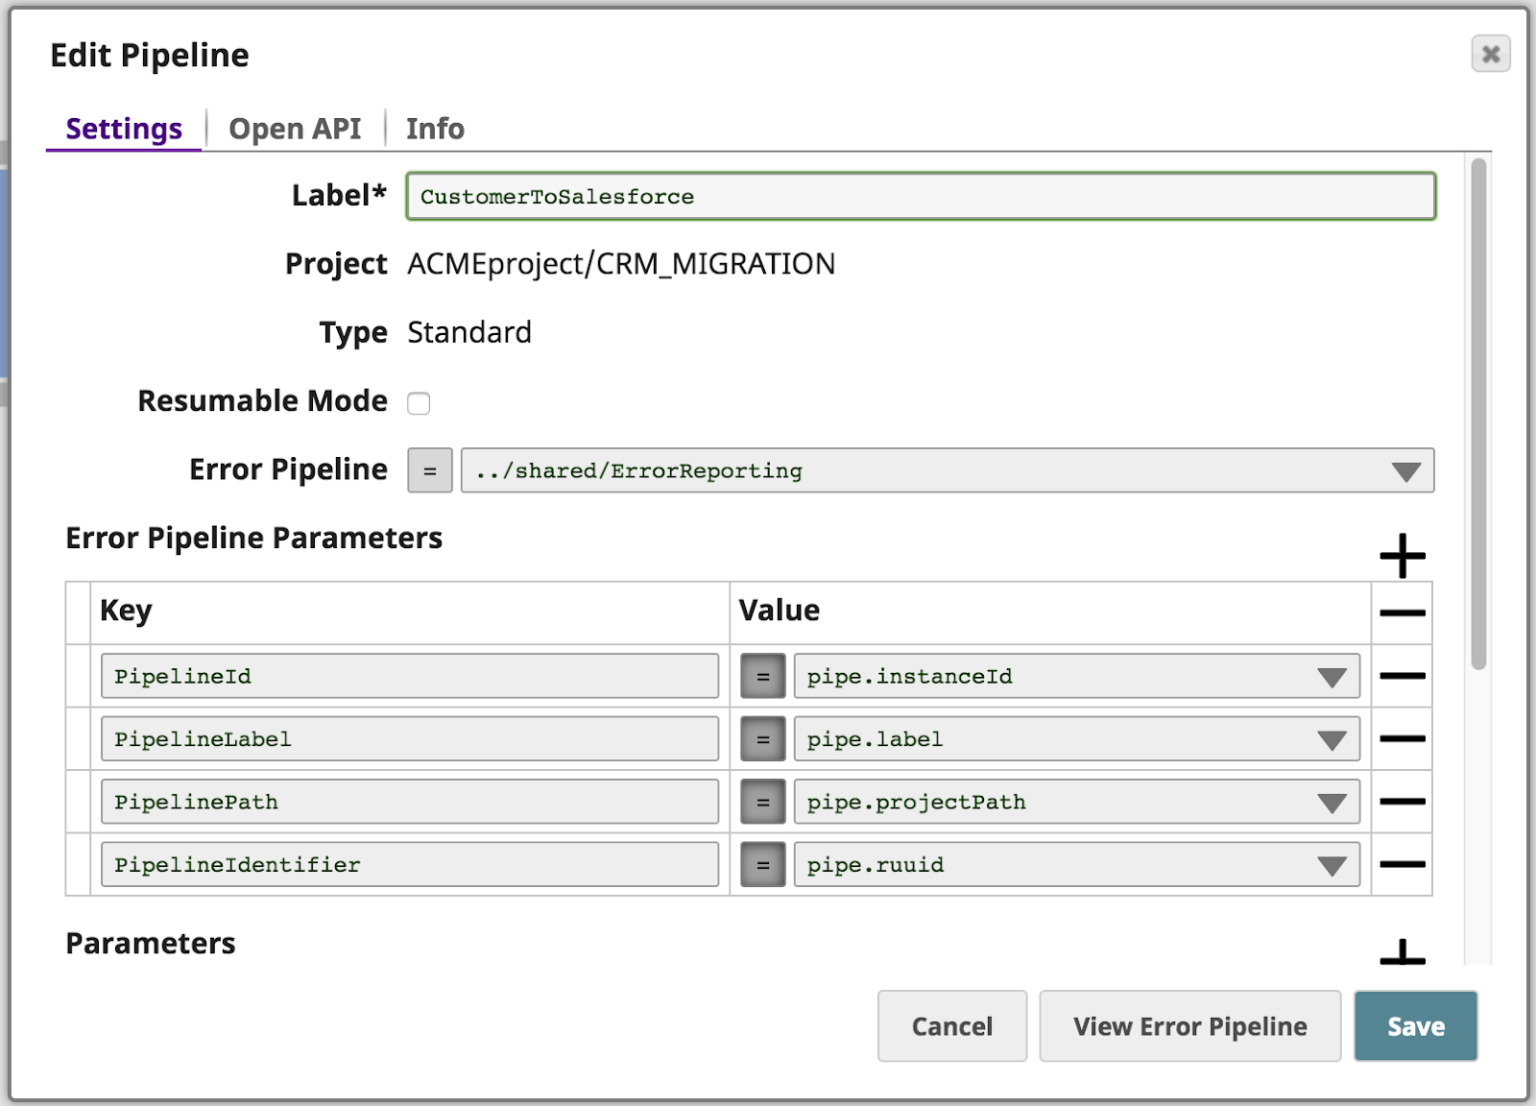Remove the PipelinePath parameter row

[x=1404, y=801]
